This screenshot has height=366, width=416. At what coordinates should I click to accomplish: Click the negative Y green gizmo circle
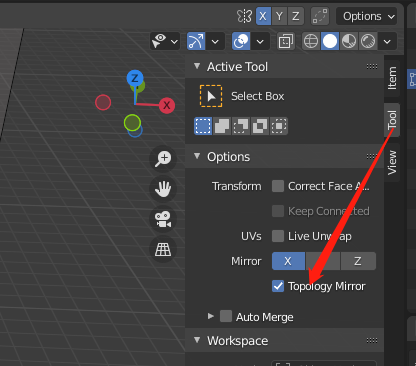(x=132, y=122)
